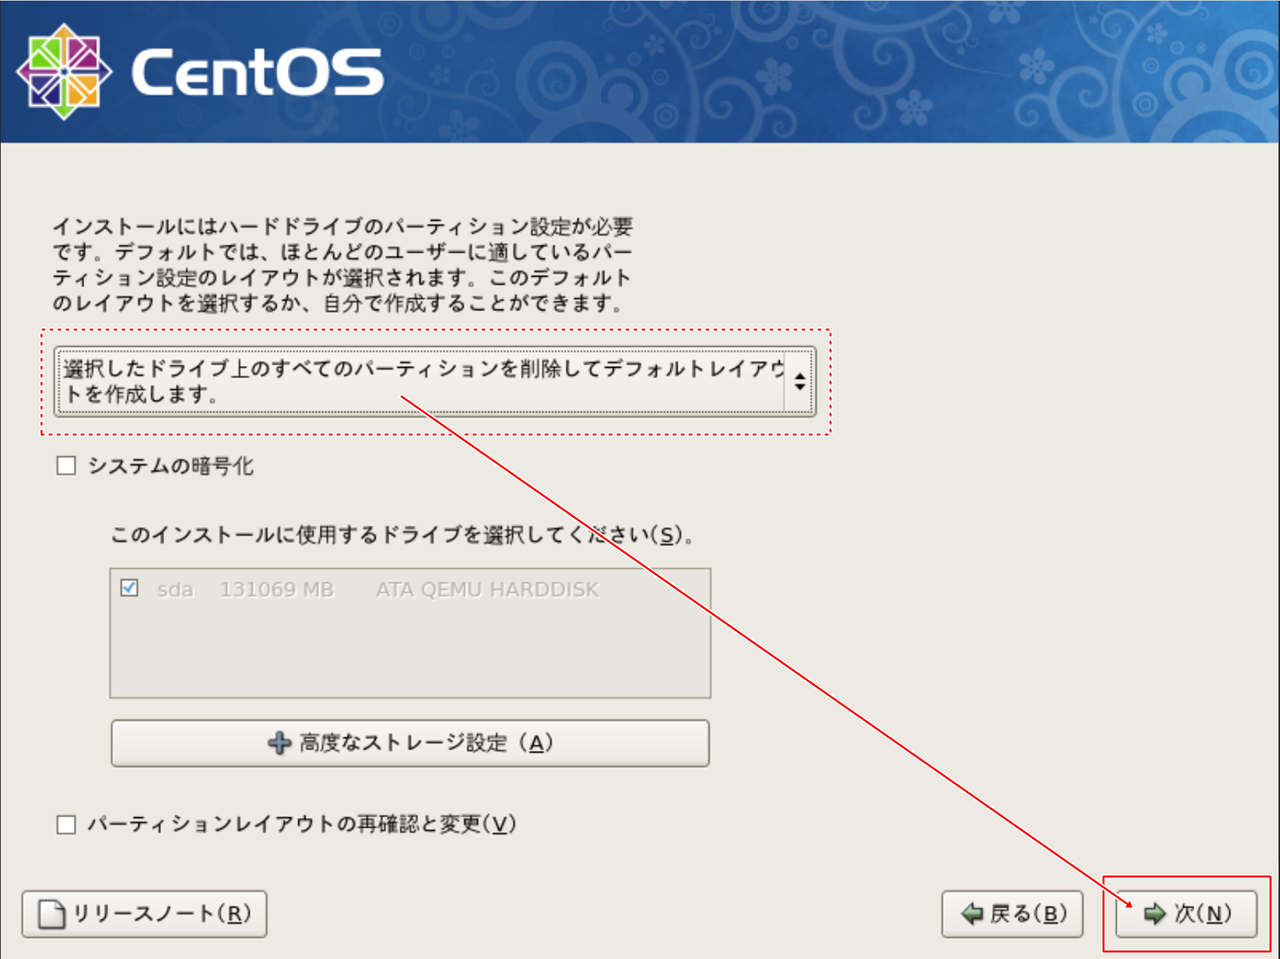Image resolution: width=1280 pixels, height=959 pixels.
Task: Enable the システムの暗号化 checkbox
Action: tap(67, 466)
